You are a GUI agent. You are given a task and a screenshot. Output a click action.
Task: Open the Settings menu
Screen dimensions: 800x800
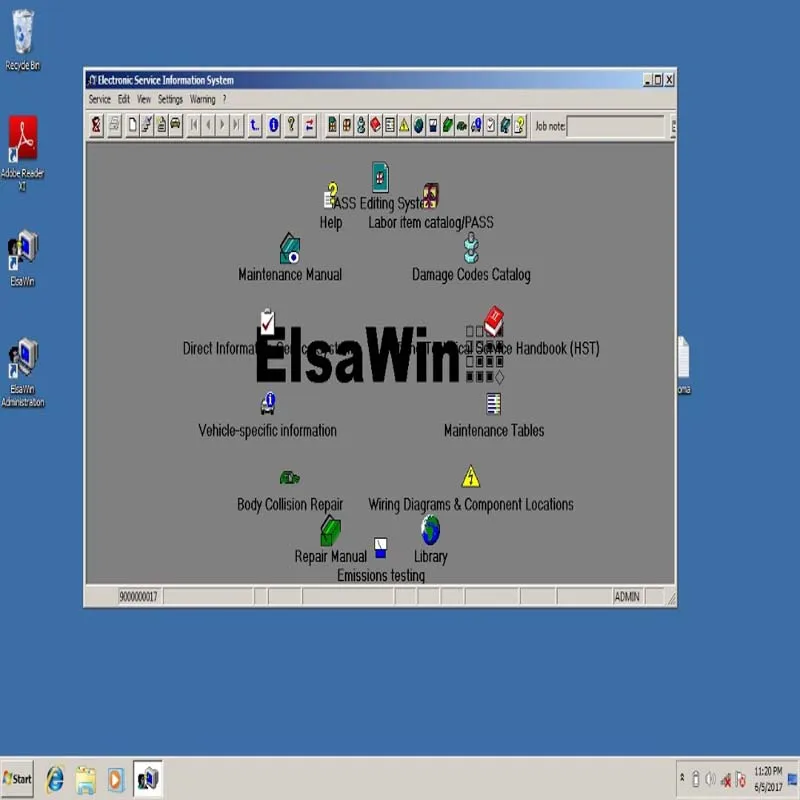click(169, 99)
